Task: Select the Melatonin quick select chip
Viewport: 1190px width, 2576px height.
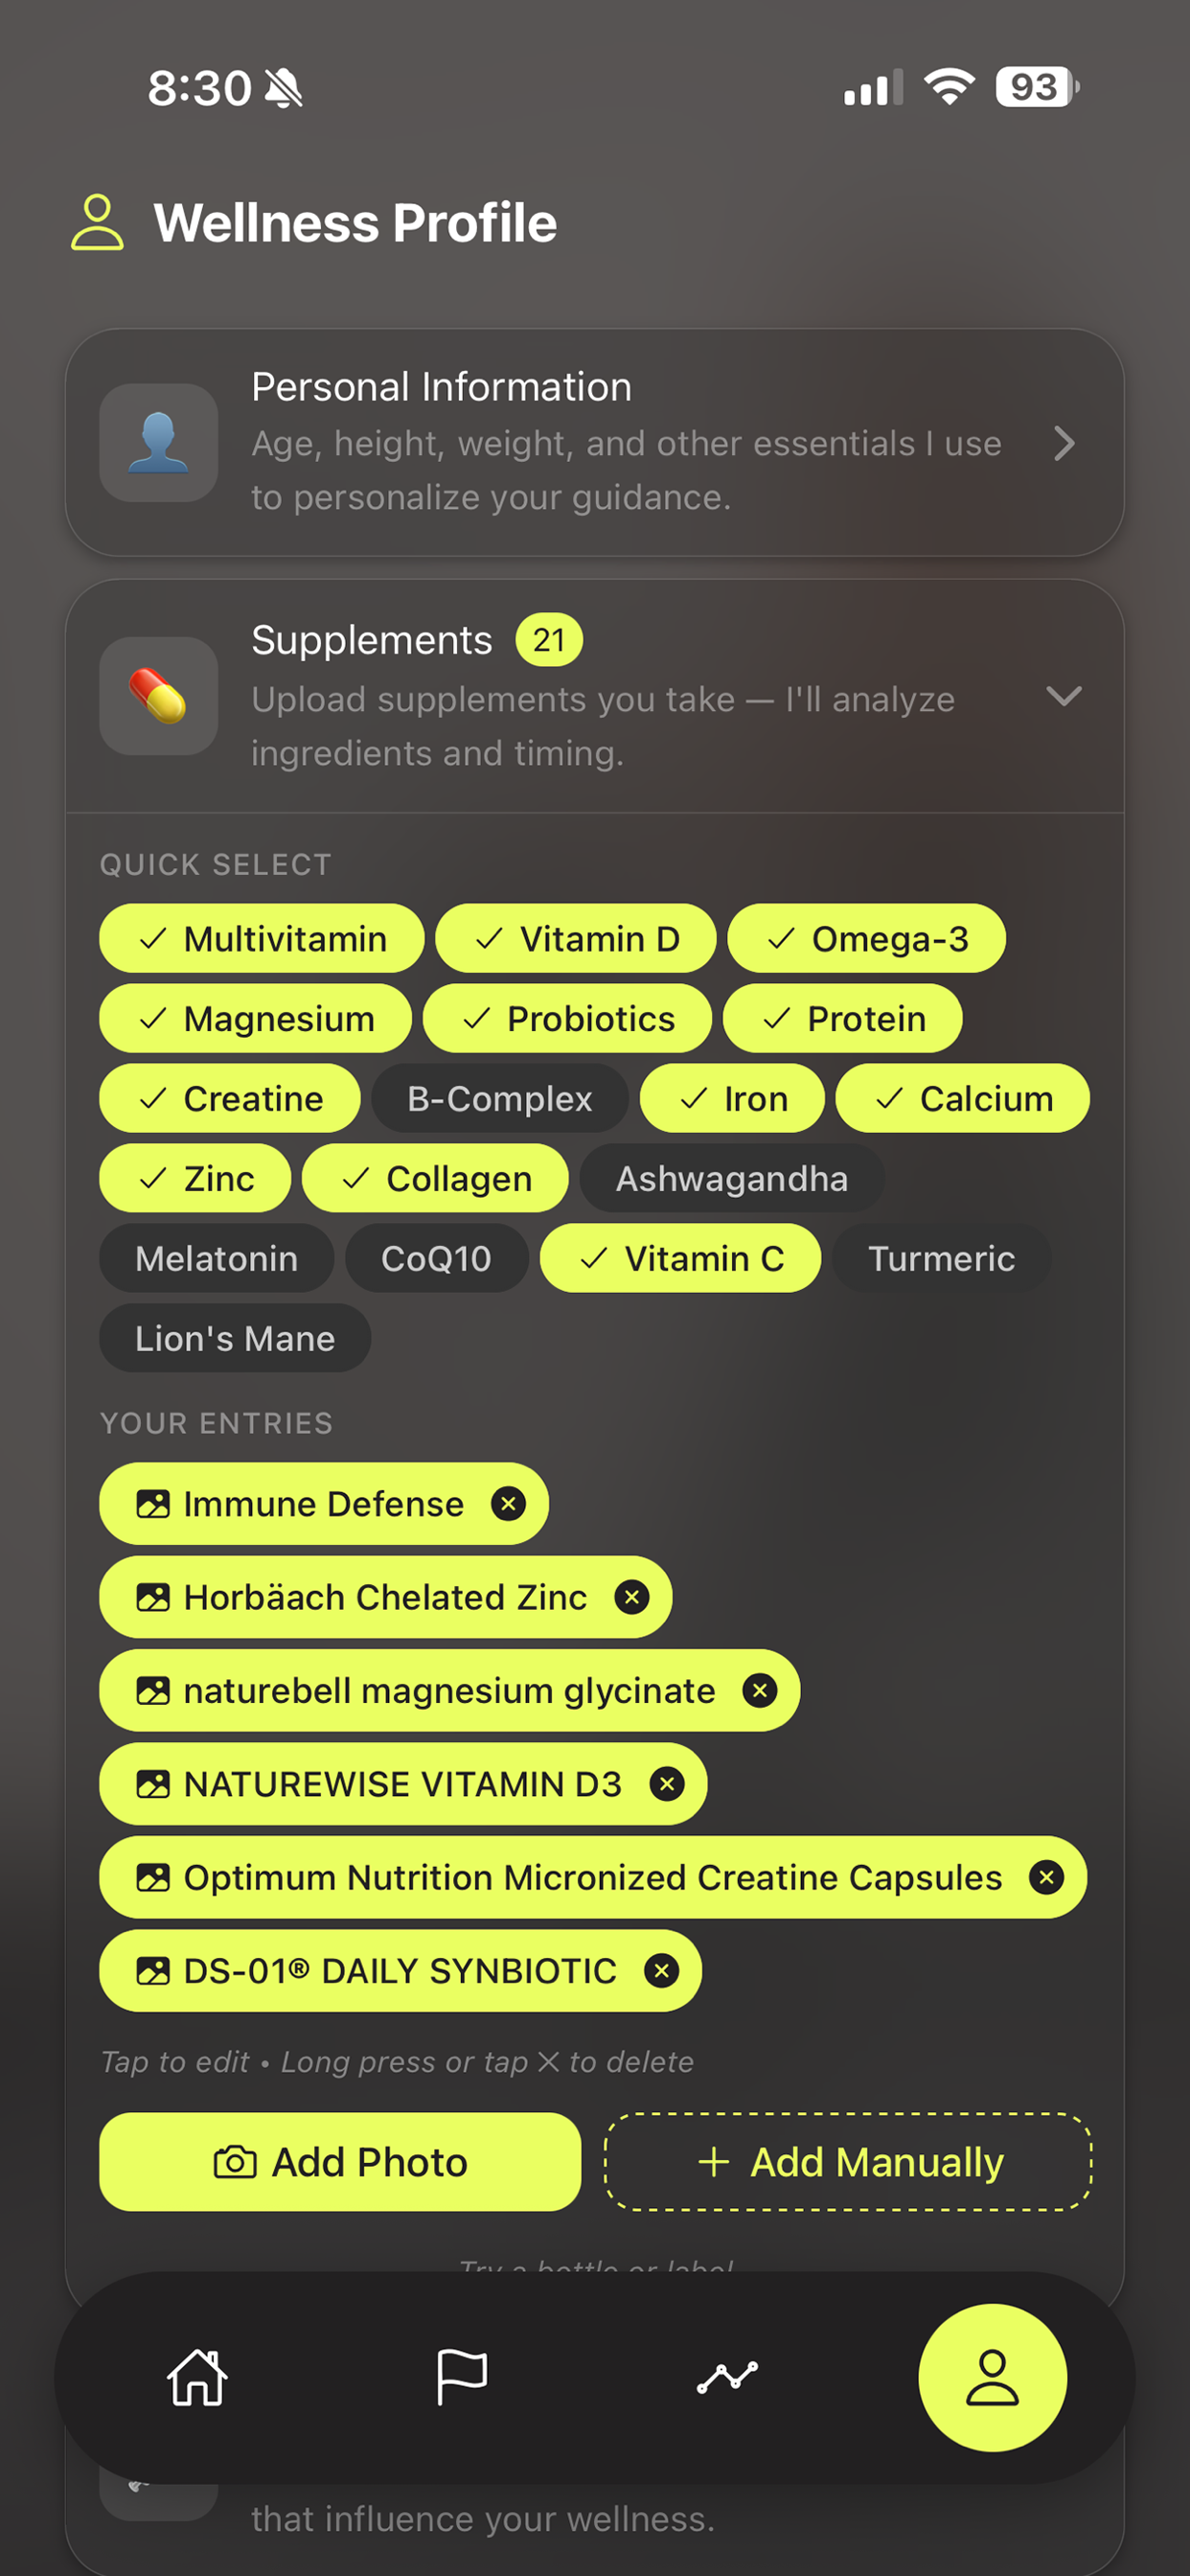Action: [x=216, y=1258]
